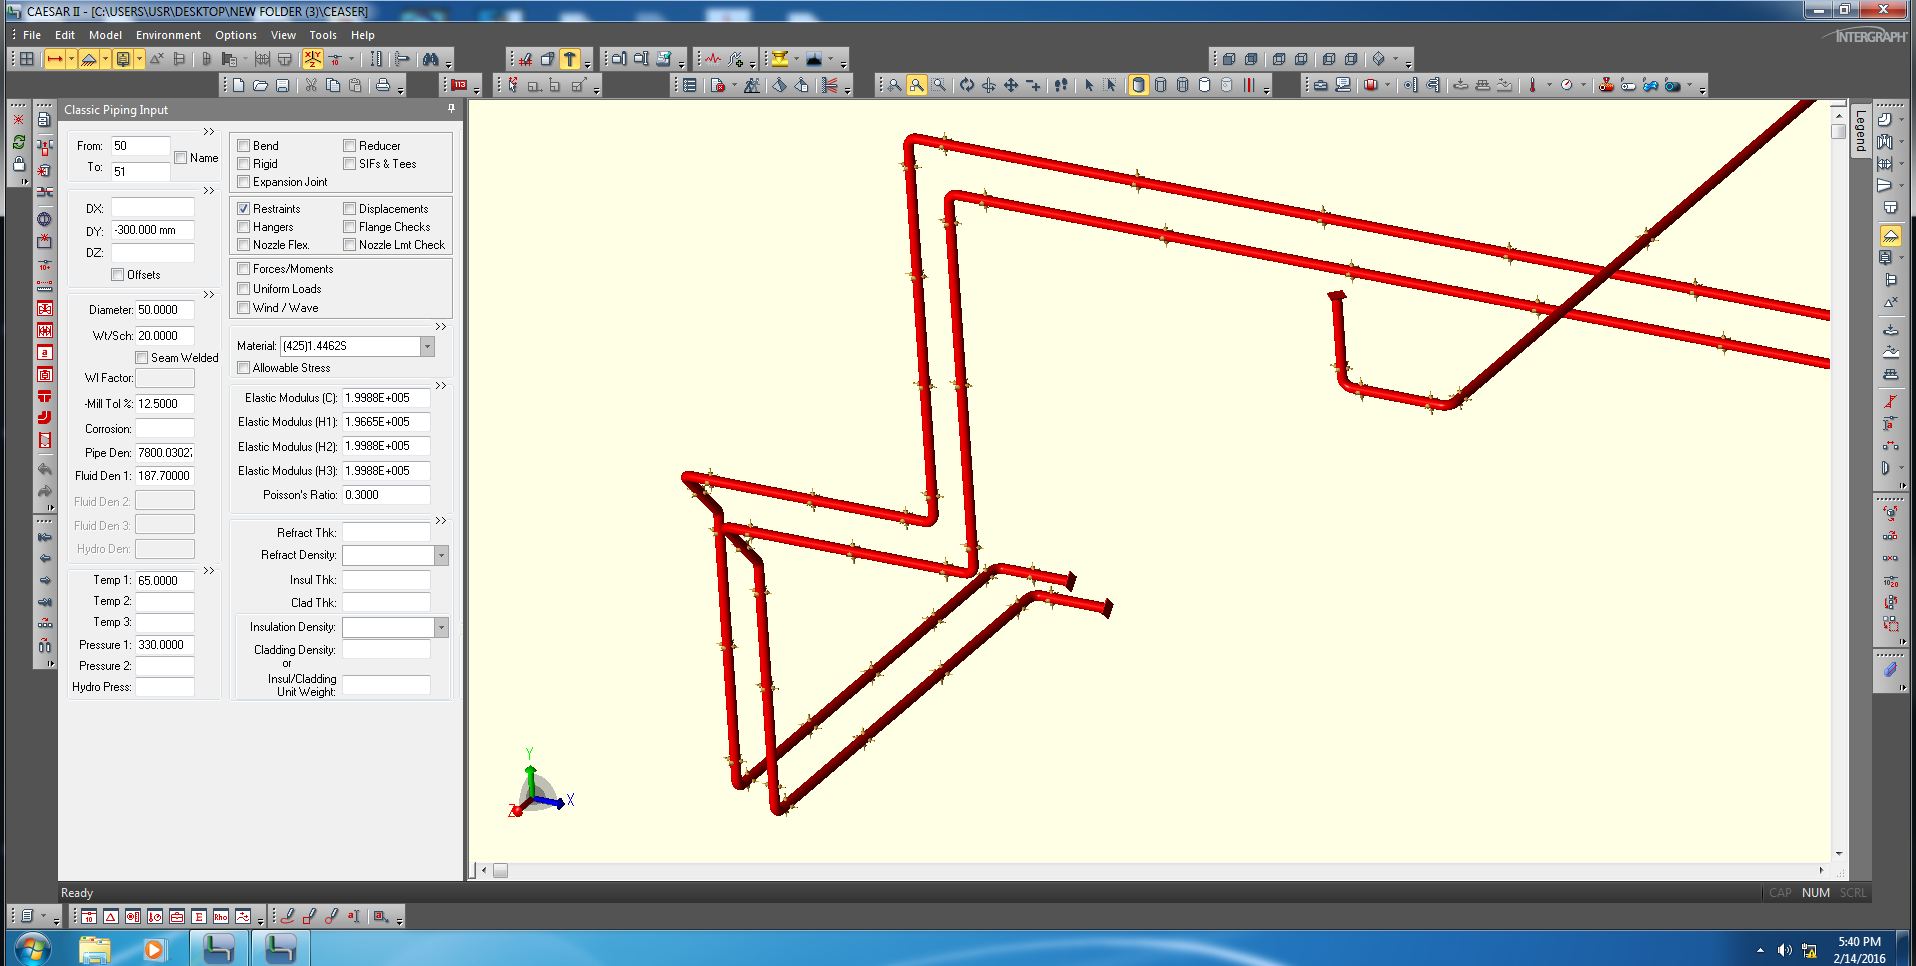Expand the From/To section chevron
The width and height of the screenshot is (1916, 966).
(x=208, y=132)
